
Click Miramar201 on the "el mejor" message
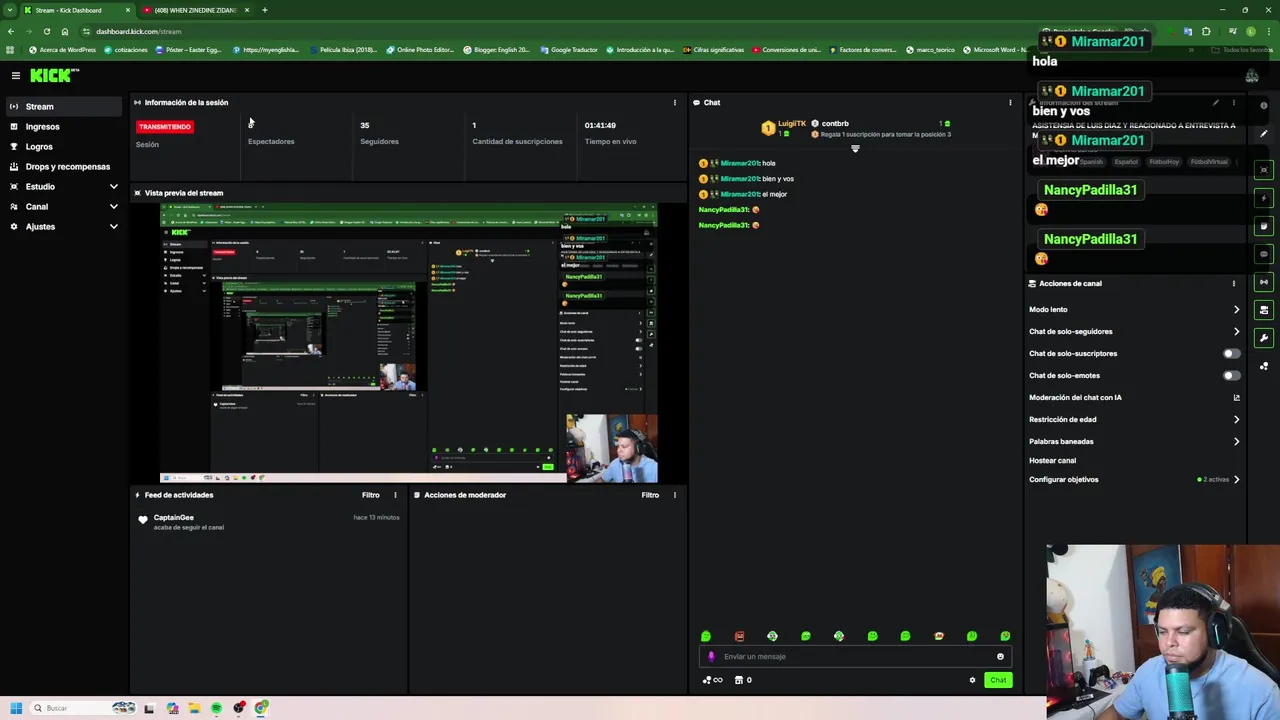740,194
